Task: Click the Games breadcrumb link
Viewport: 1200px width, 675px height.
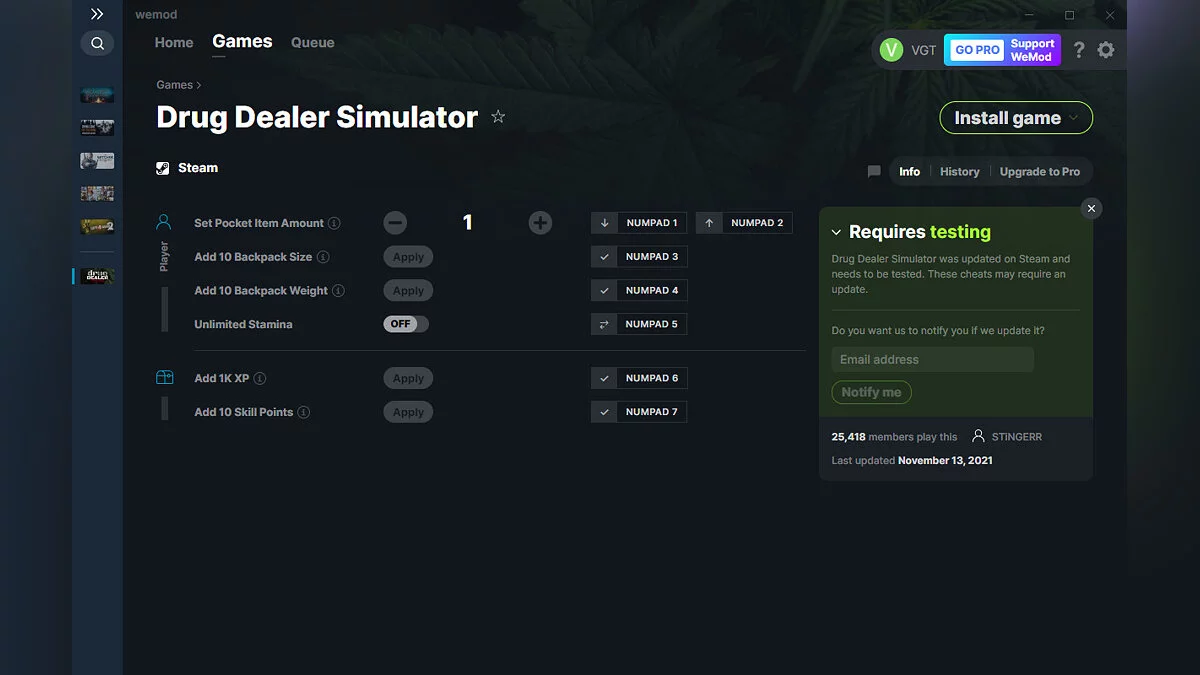Action: click(x=175, y=85)
